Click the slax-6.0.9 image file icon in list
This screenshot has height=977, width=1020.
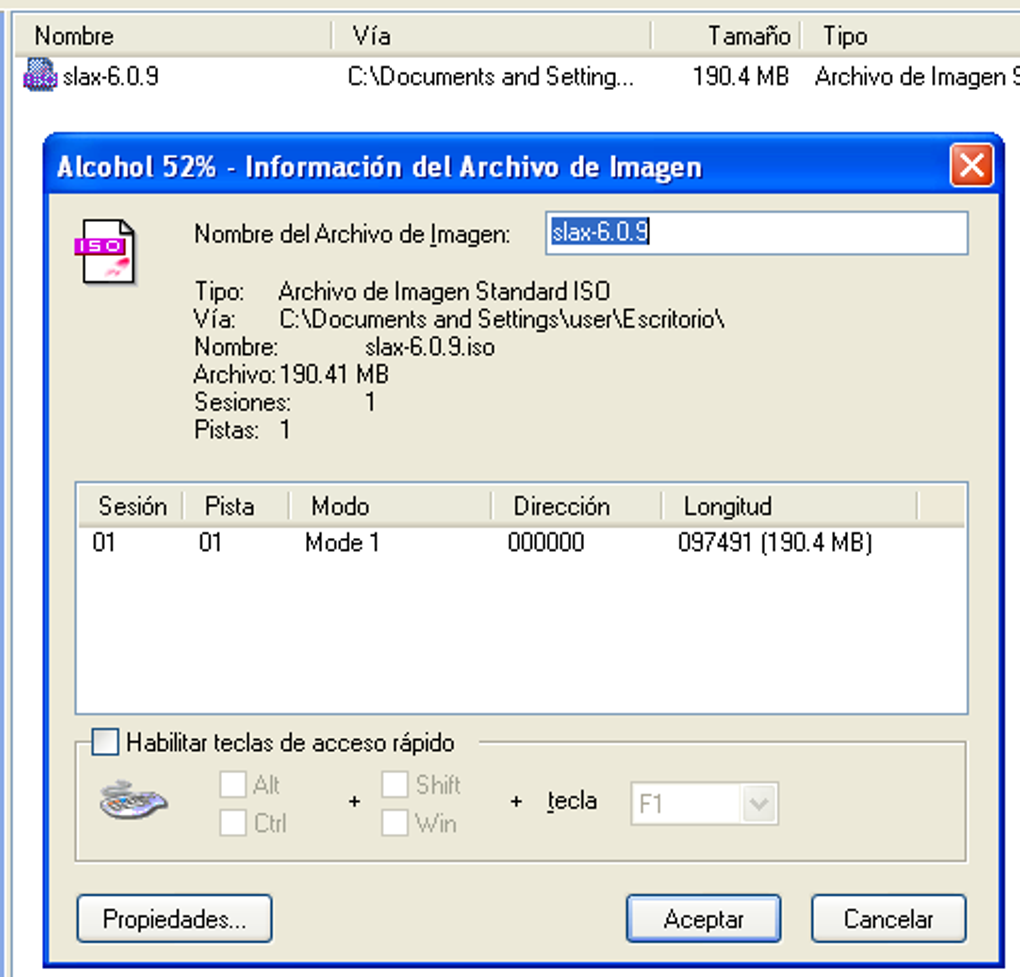(x=40, y=75)
